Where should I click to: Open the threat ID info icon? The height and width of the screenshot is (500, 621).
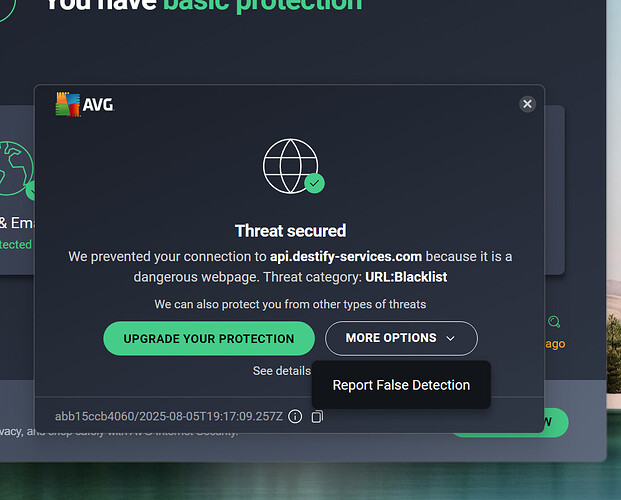(x=295, y=417)
